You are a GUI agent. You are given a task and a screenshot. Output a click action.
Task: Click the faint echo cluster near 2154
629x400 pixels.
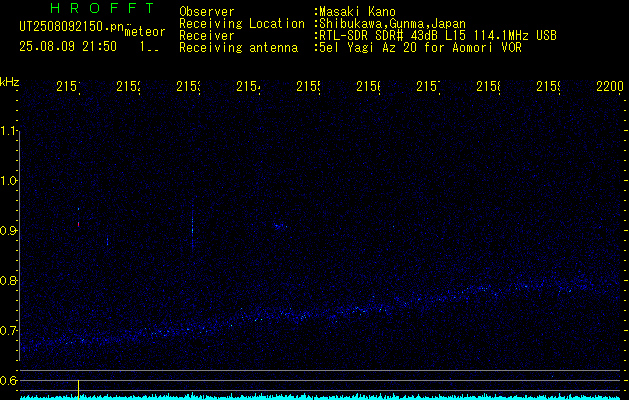pos(280,226)
